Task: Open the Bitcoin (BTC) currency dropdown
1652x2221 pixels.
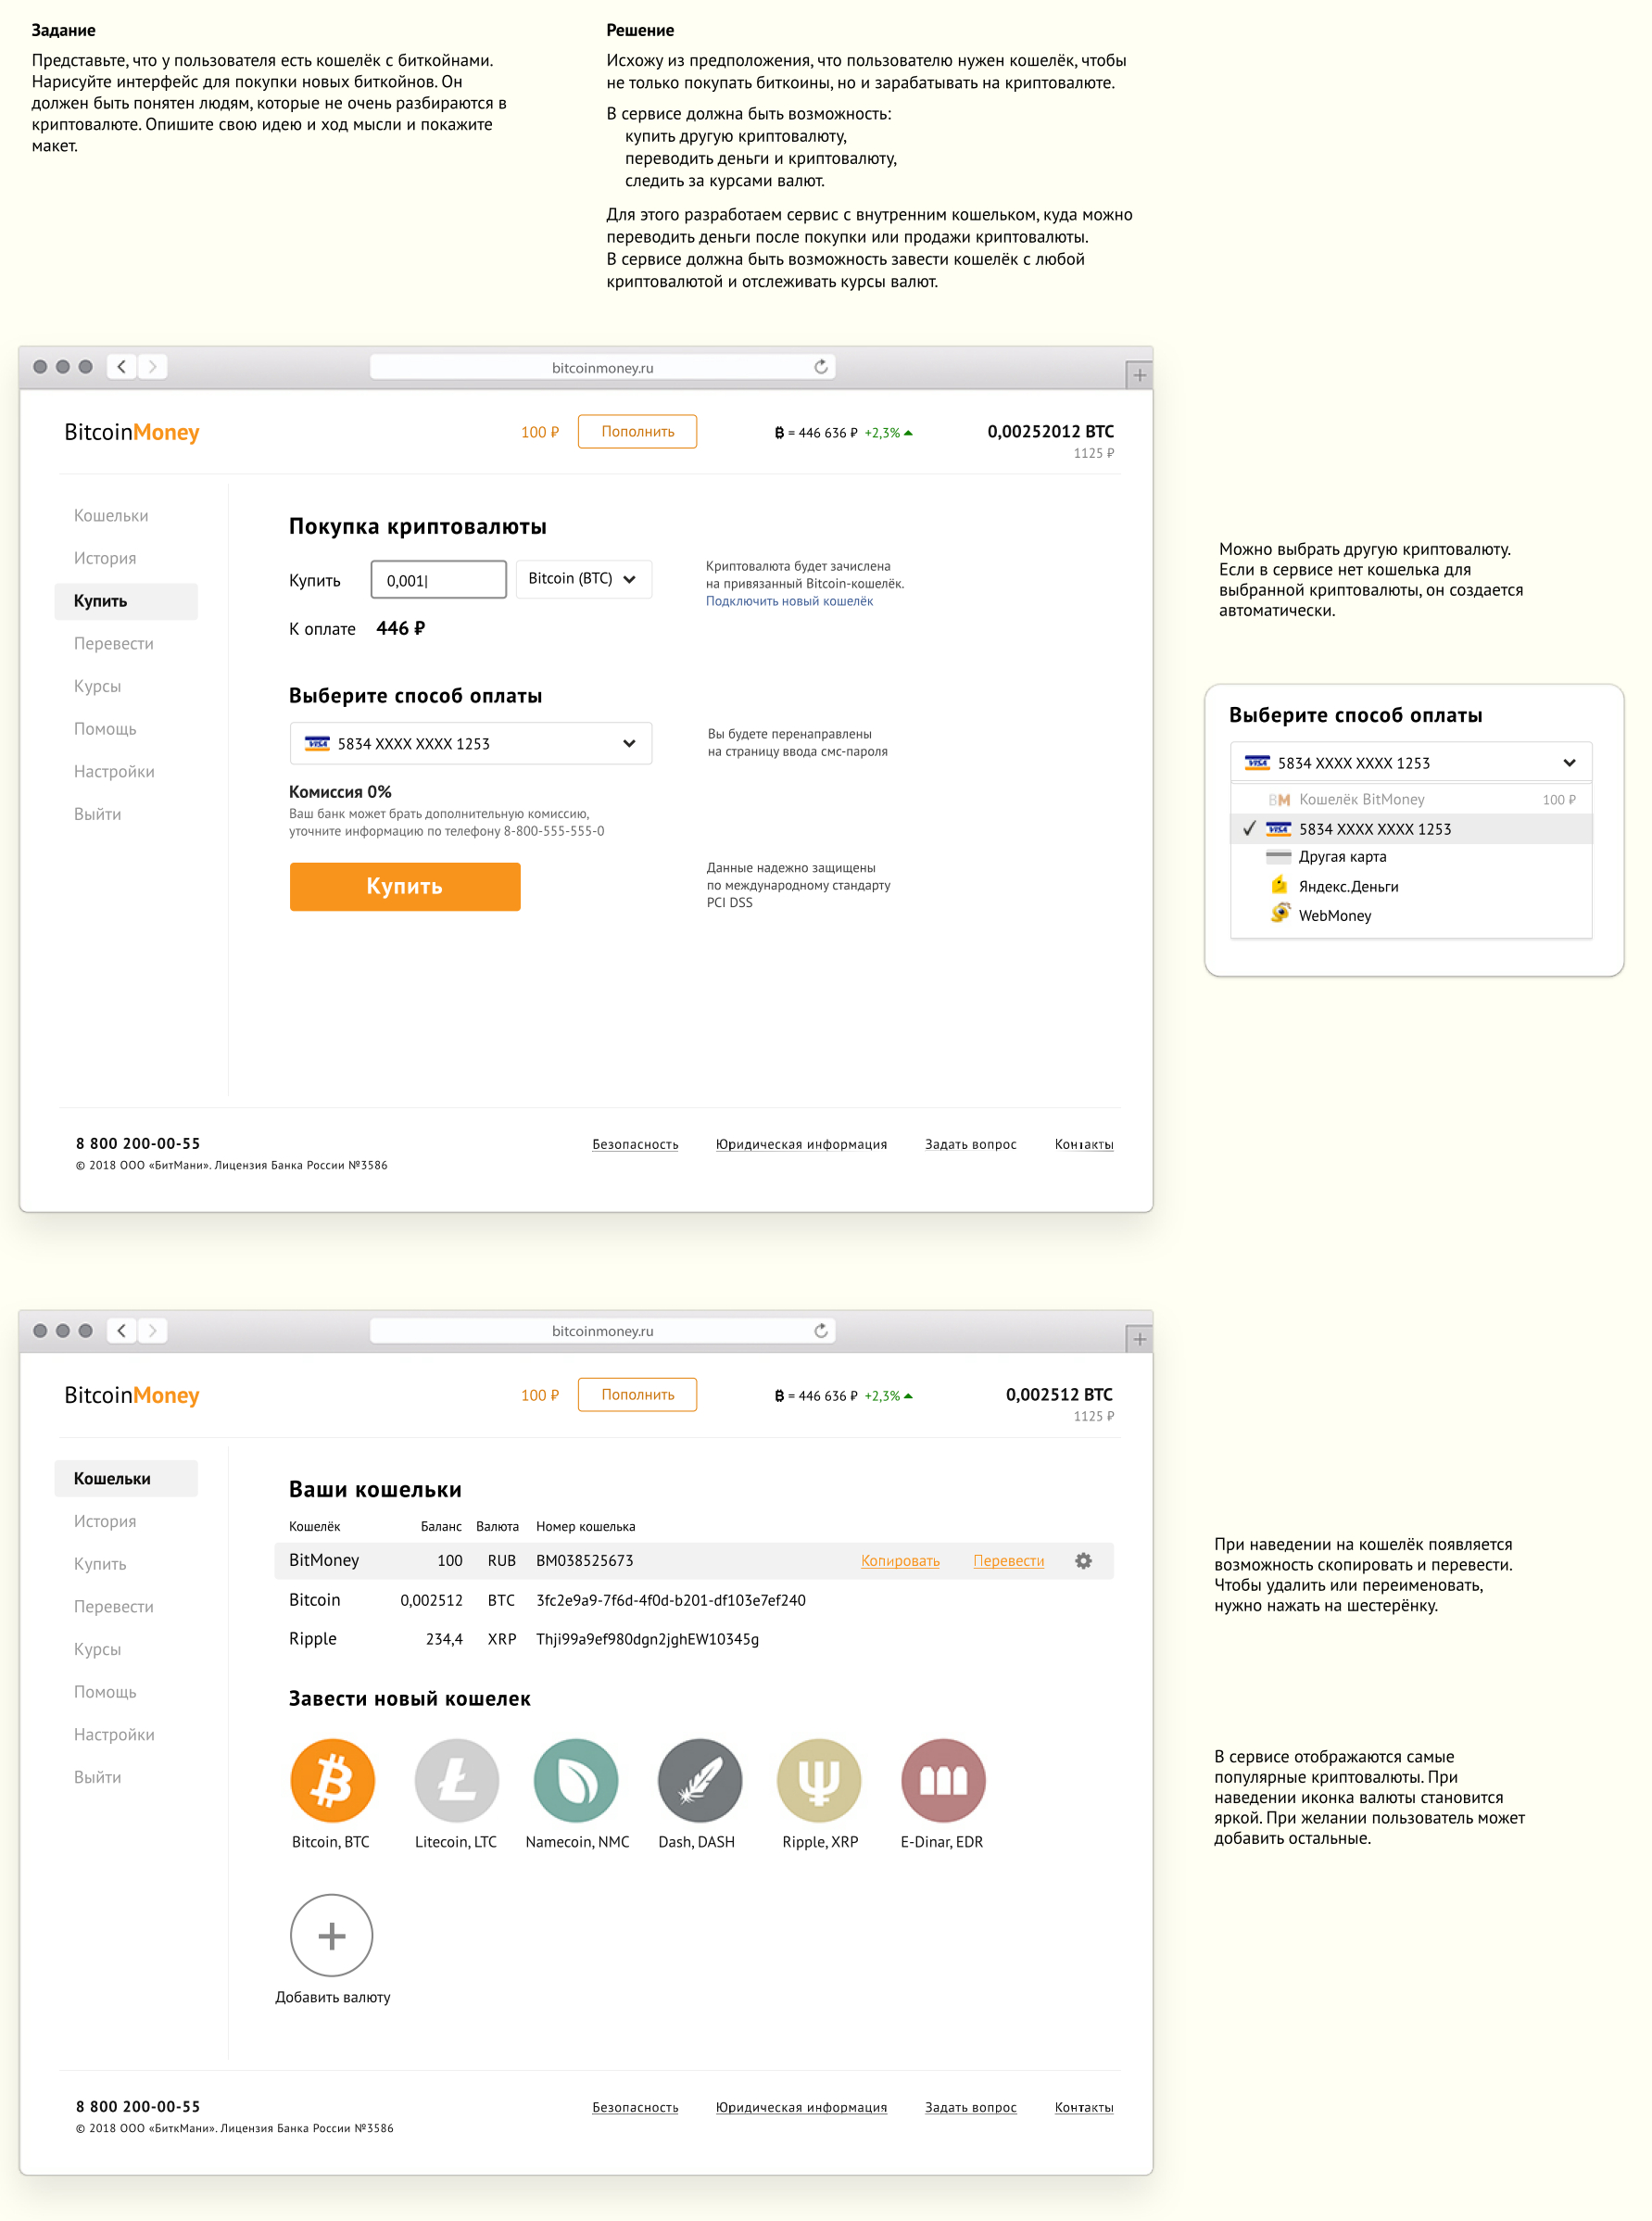Action: pyautogui.click(x=583, y=579)
